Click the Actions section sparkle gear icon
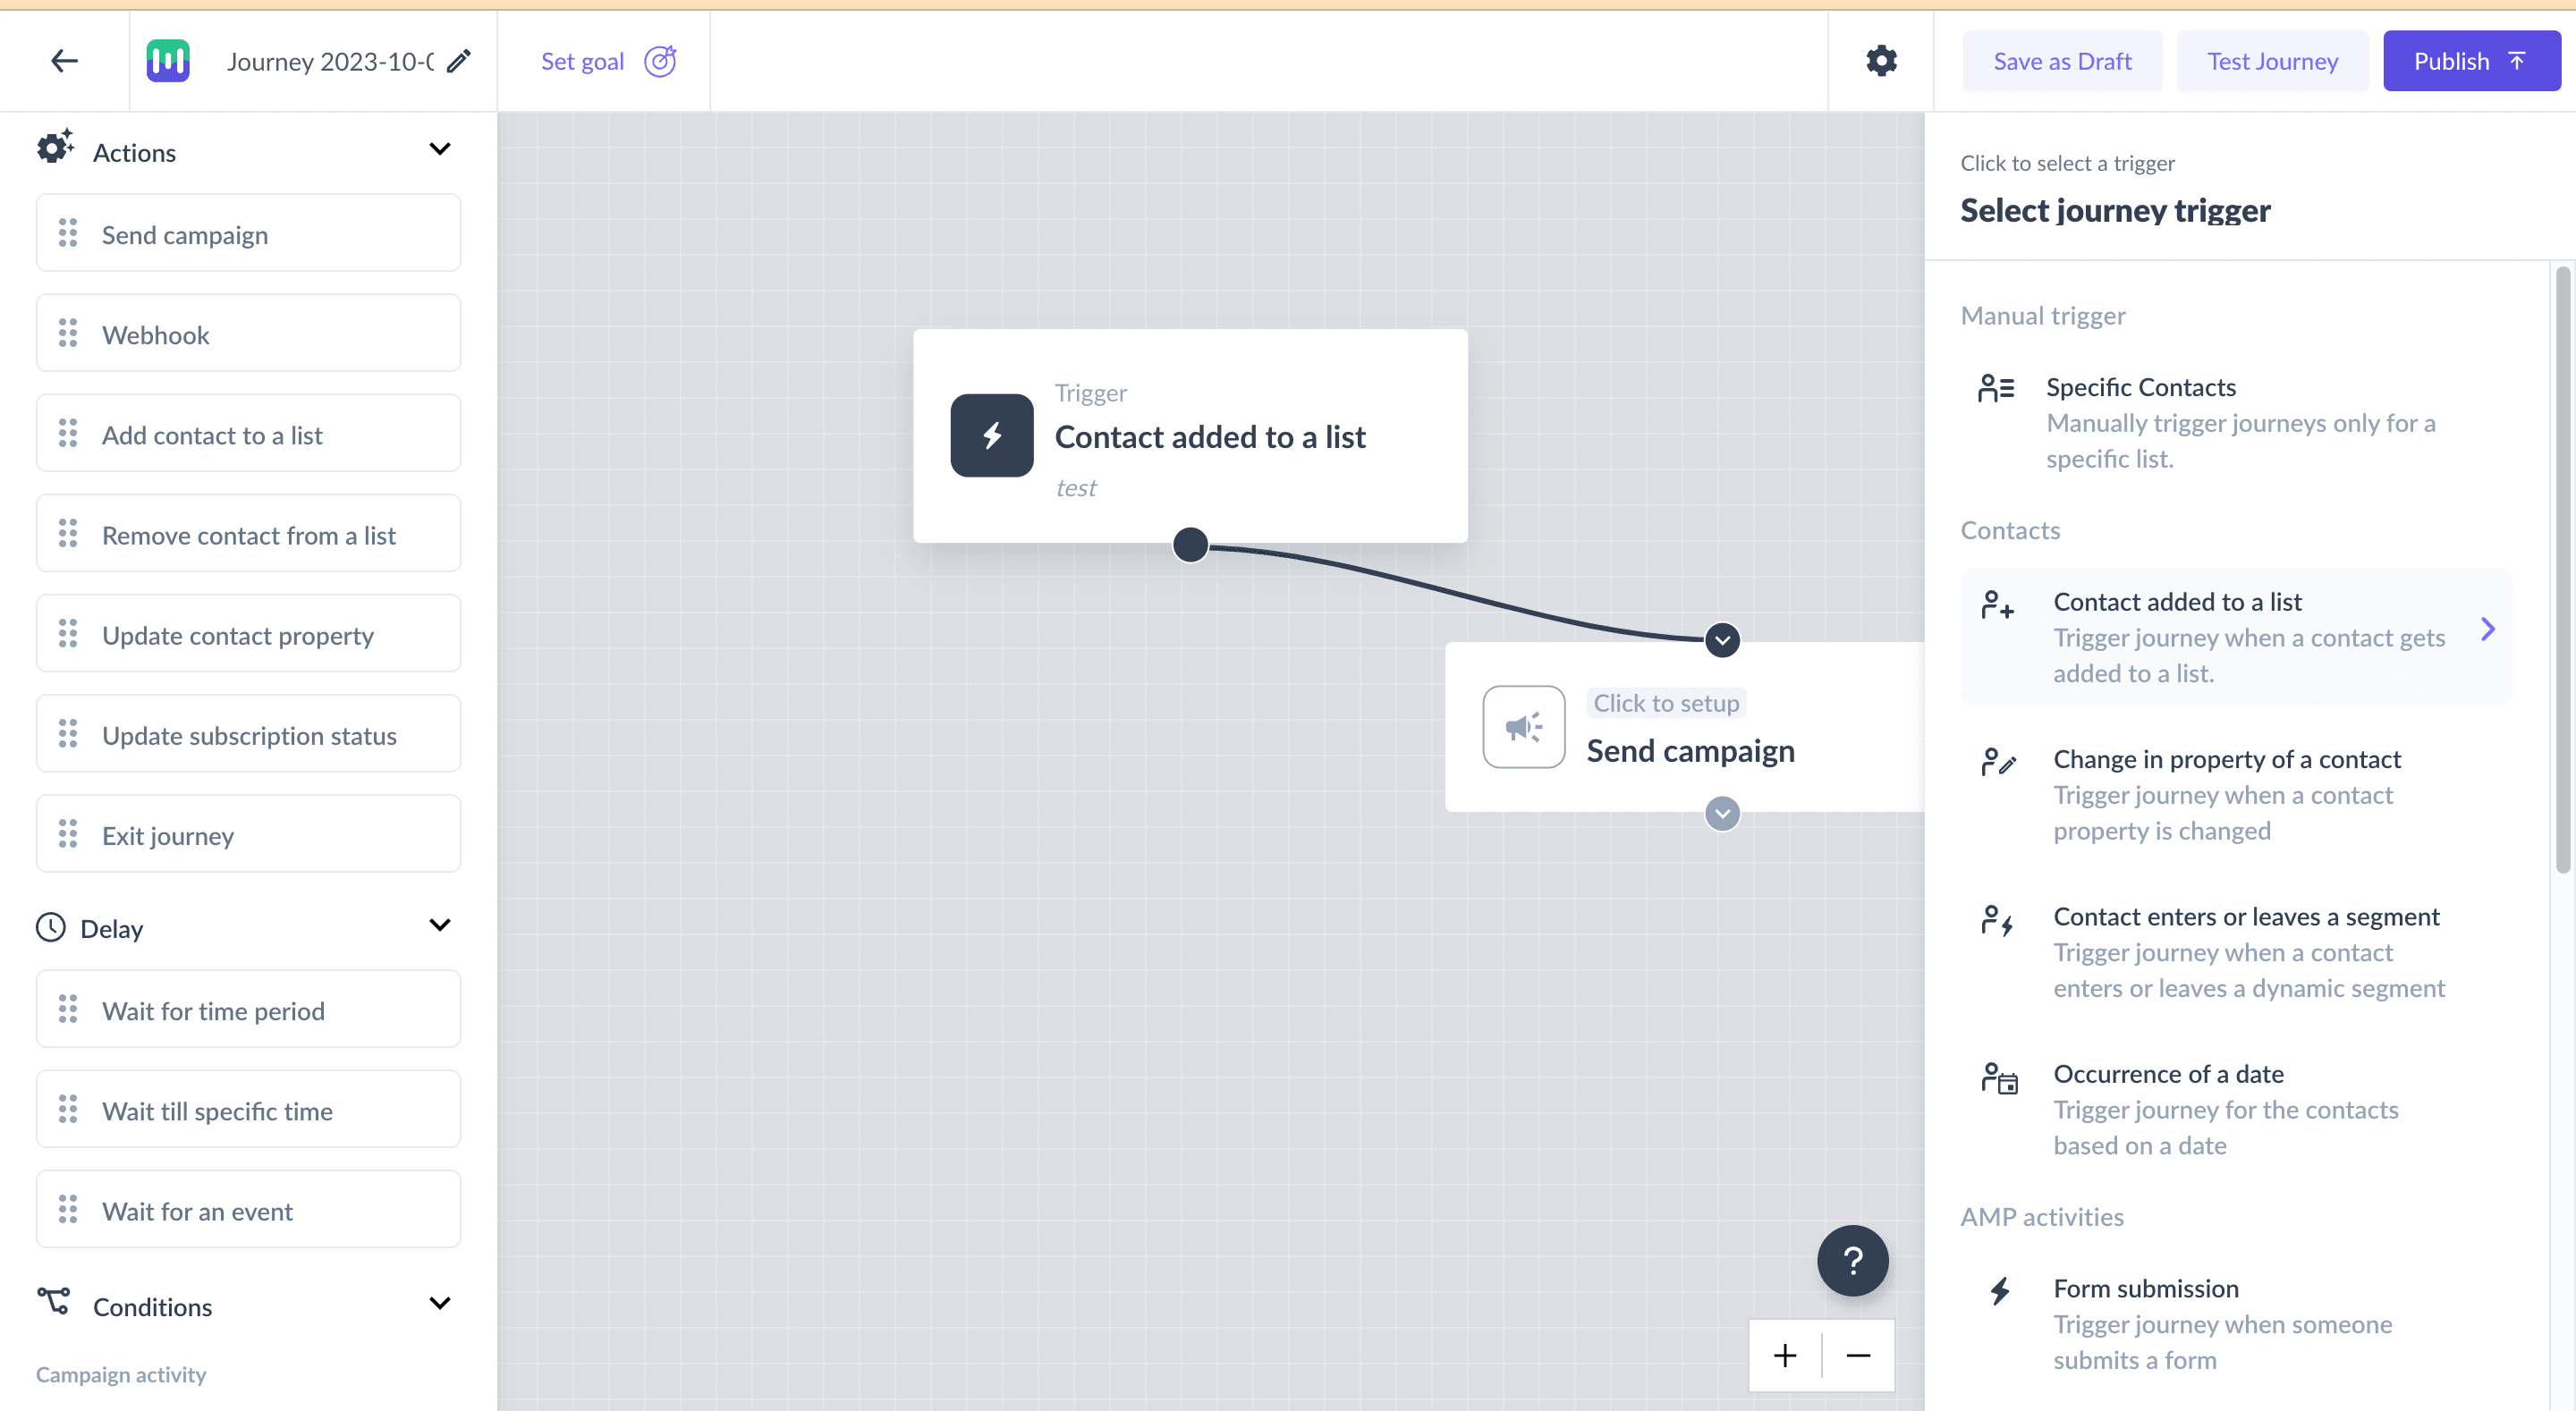 tap(54, 147)
